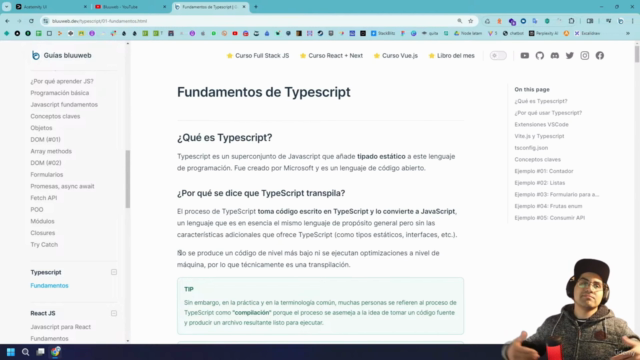Open the YouTube icon in header

(x=524, y=56)
